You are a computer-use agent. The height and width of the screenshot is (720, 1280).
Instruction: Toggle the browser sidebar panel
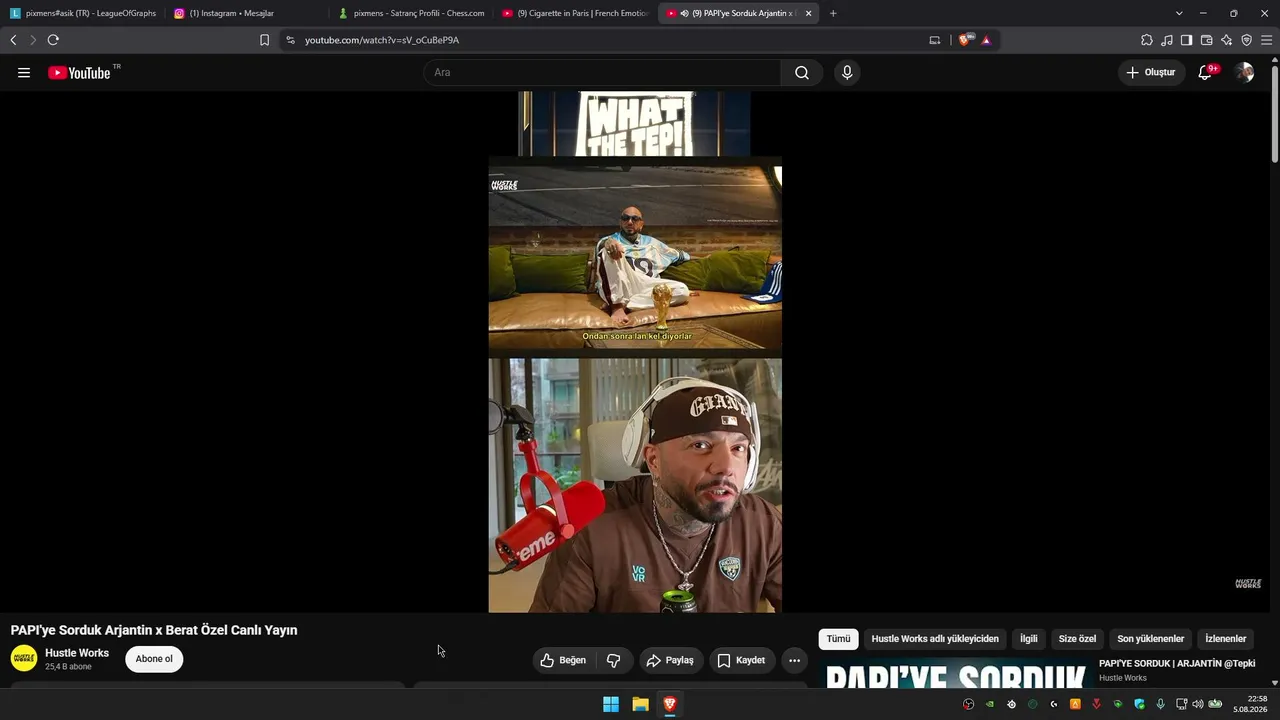[1186, 40]
